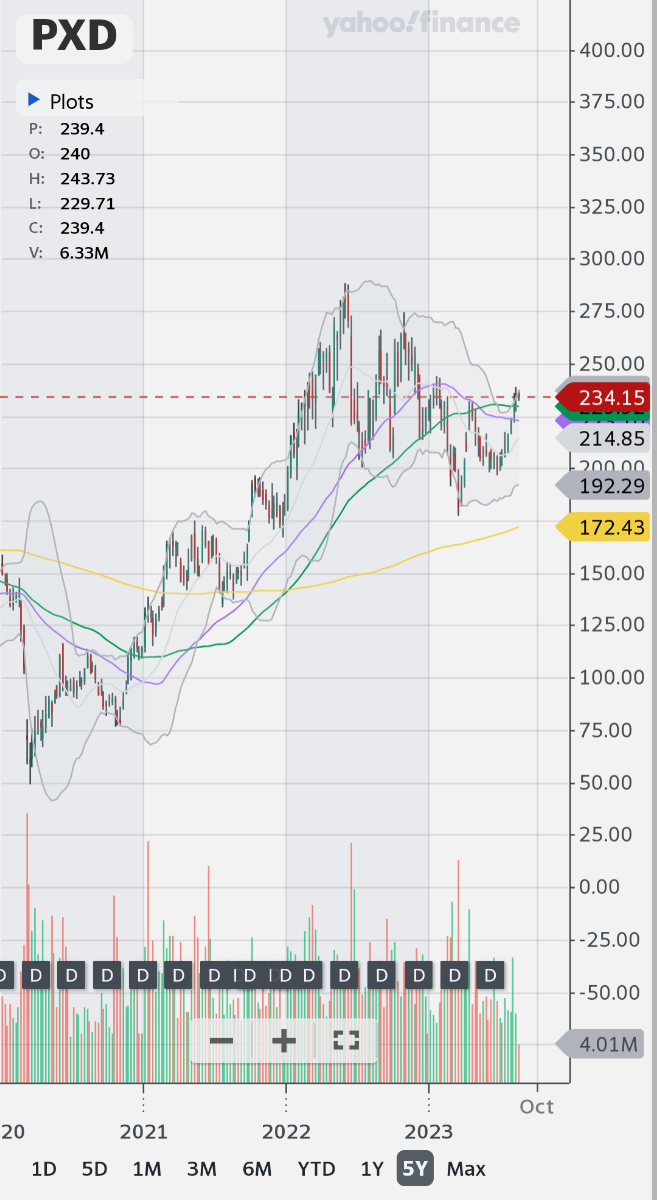This screenshot has height=1200, width=657.
Task: Switch chart to 6M range
Action: pyautogui.click(x=257, y=1169)
